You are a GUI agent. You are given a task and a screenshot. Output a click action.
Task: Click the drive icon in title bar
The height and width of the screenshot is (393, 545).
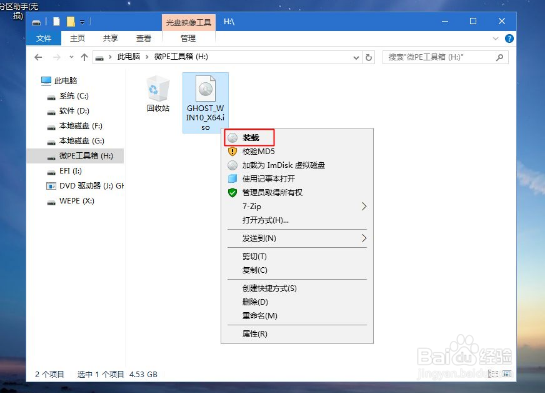[x=36, y=22]
